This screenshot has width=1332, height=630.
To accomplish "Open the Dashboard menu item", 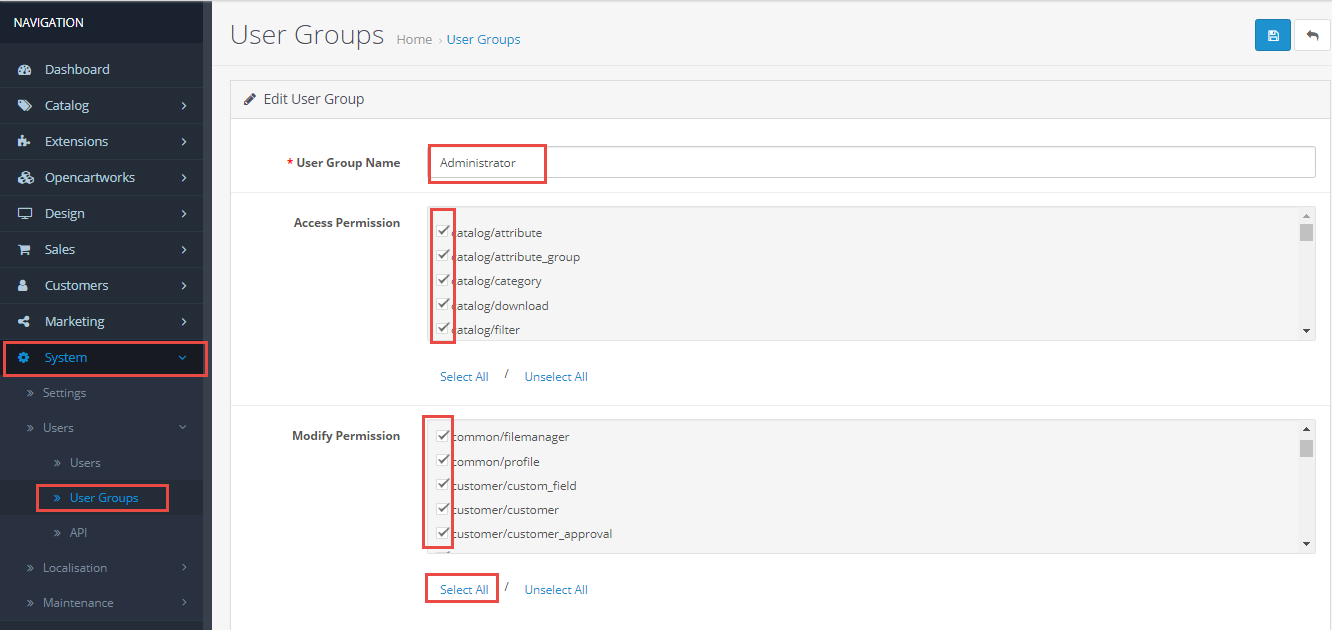I will [101, 70].
